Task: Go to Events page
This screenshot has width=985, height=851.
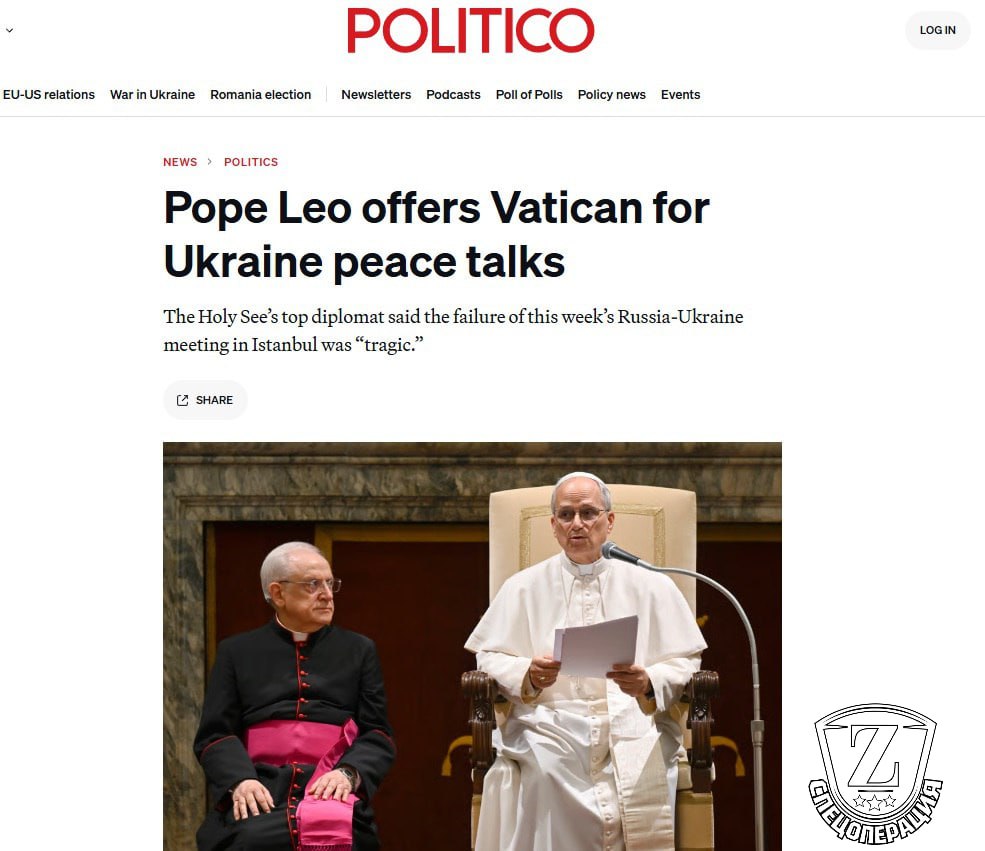Action: pos(680,94)
